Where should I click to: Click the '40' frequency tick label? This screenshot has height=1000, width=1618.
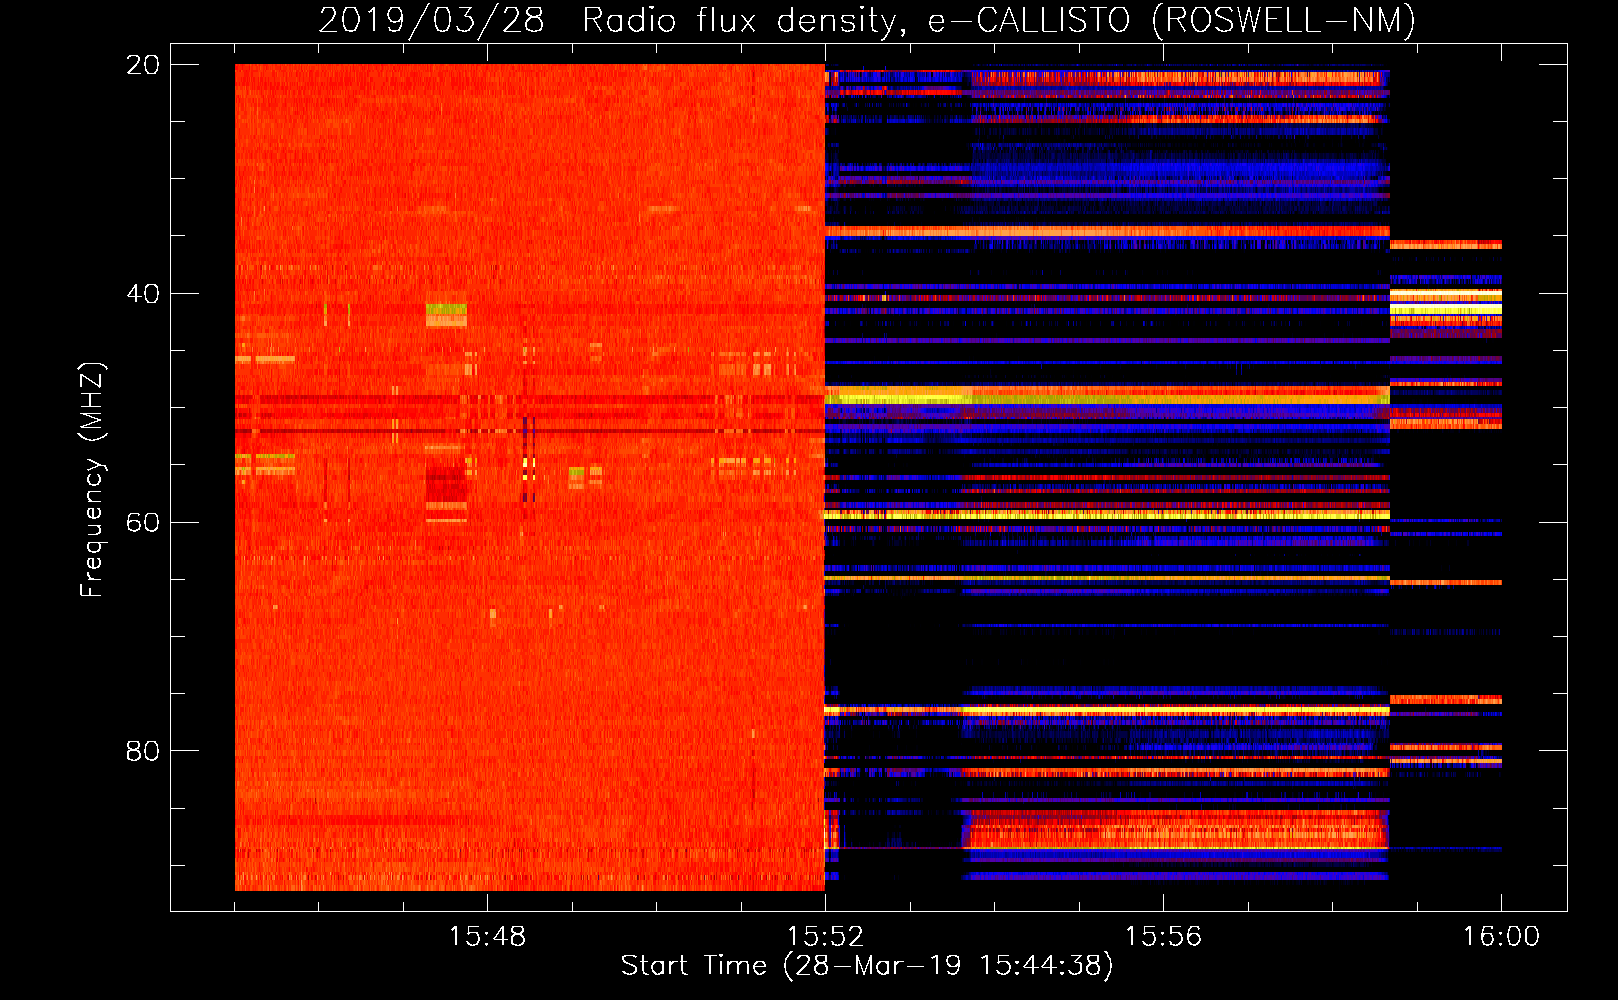(143, 294)
